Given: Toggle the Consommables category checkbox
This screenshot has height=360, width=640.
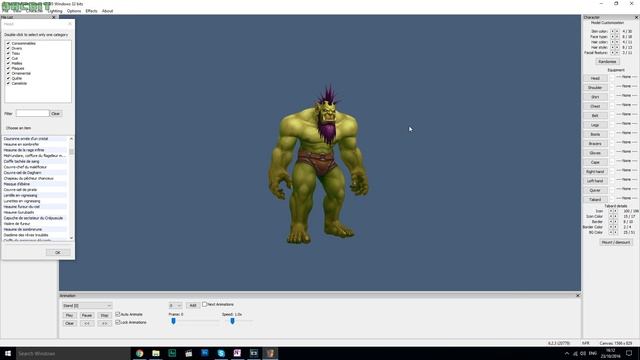Looking at the screenshot, I should click(x=8, y=43).
